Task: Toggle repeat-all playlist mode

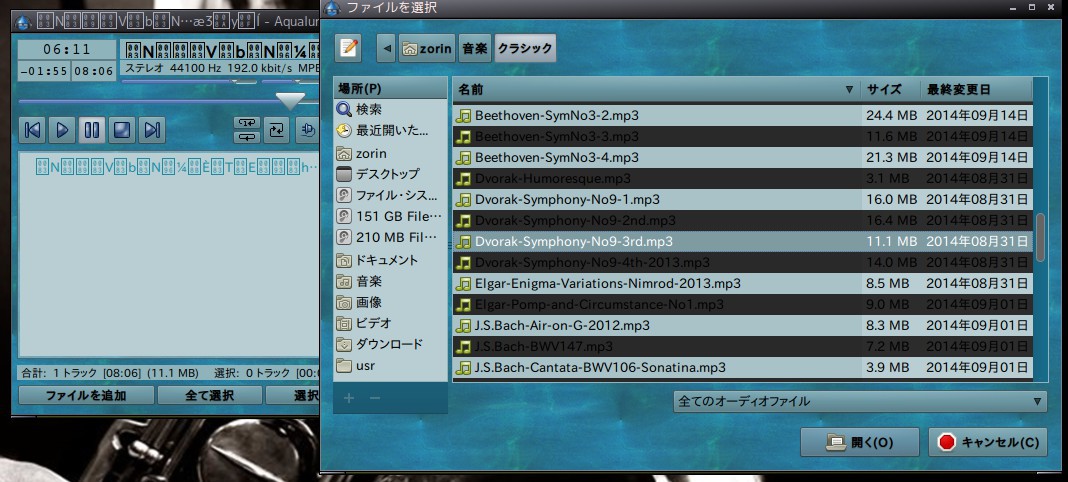Action: coord(247,137)
